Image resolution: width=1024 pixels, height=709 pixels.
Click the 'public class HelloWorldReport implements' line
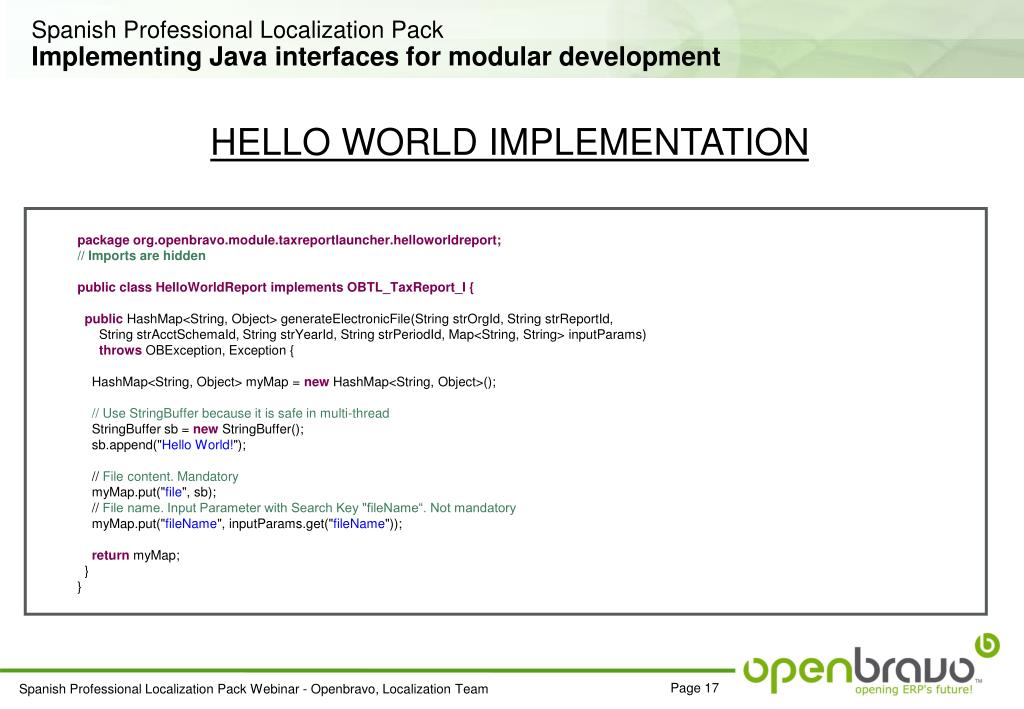pyautogui.click(x=276, y=288)
